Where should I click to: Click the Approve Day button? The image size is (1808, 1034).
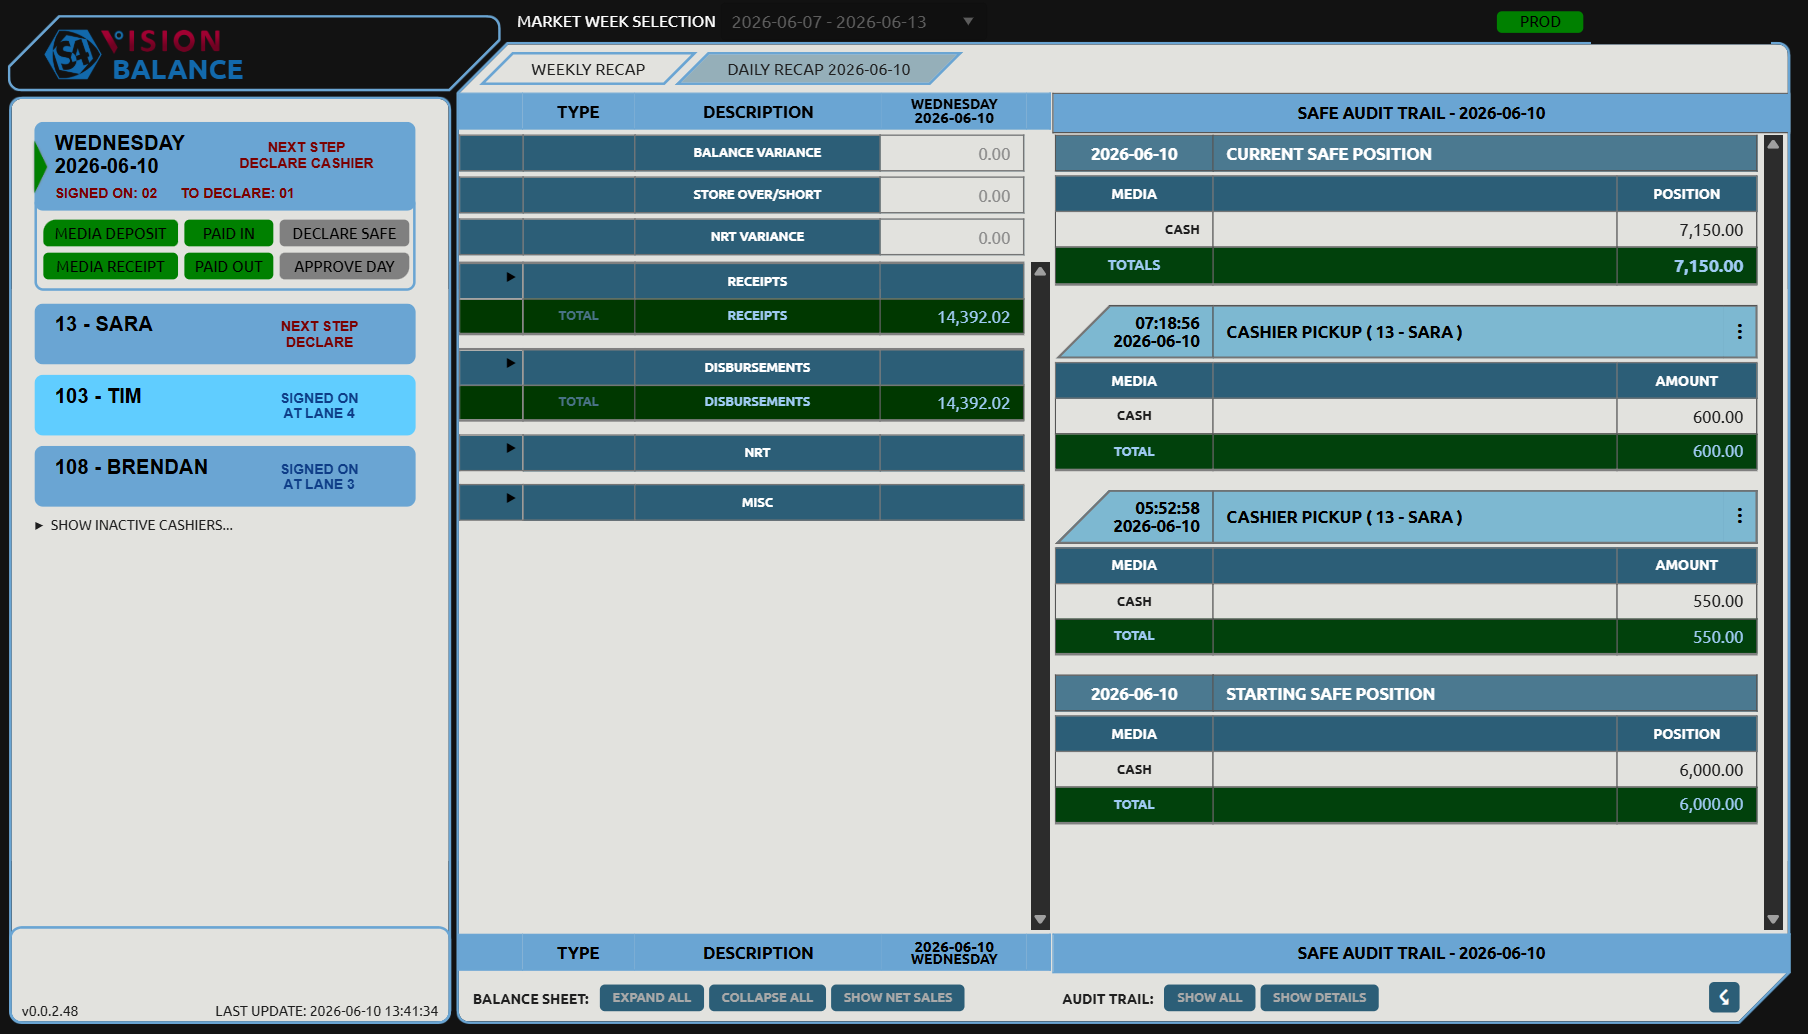tap(344, 266)
